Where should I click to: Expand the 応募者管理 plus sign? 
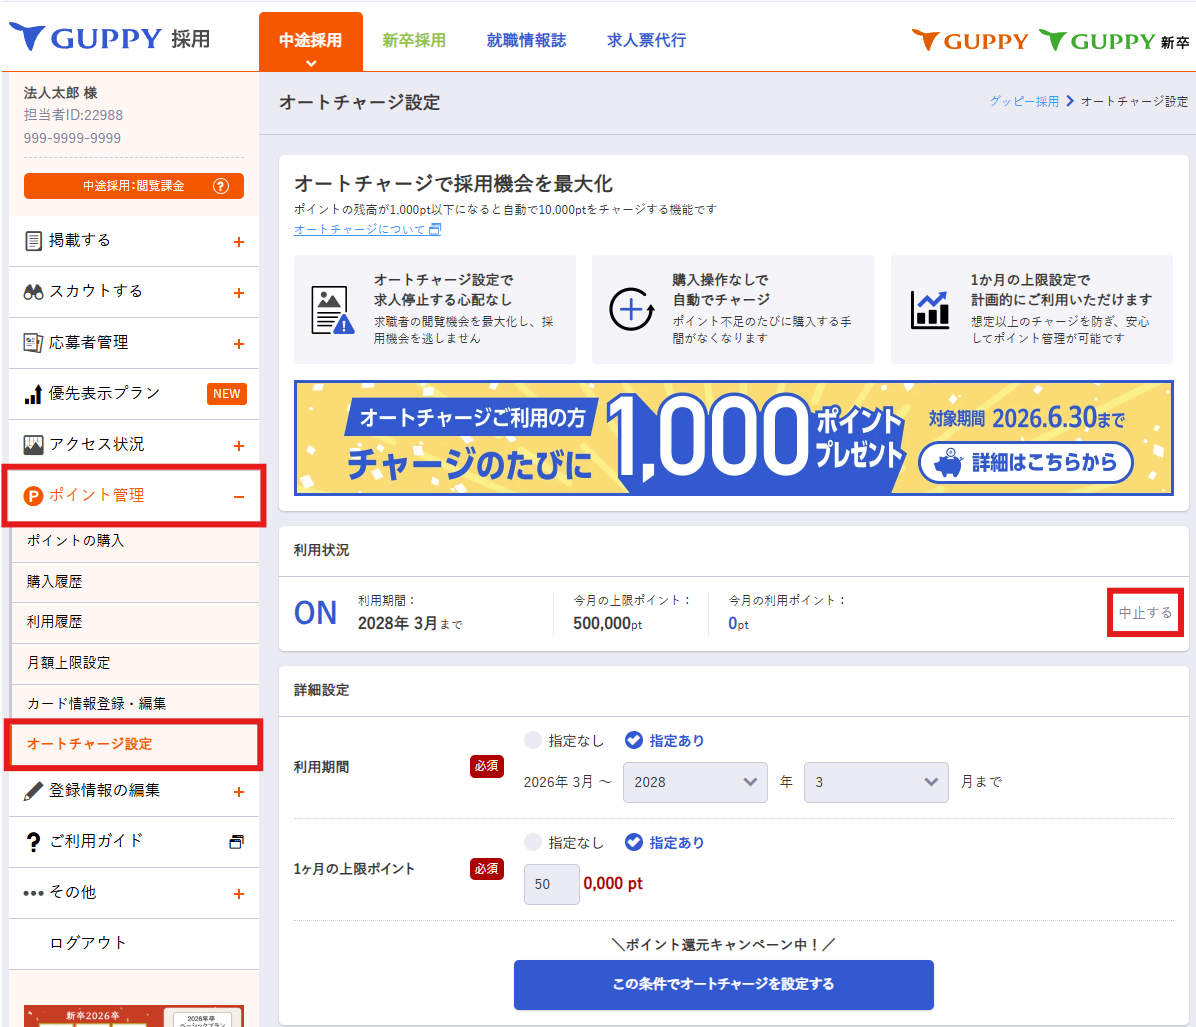[239, 344]
